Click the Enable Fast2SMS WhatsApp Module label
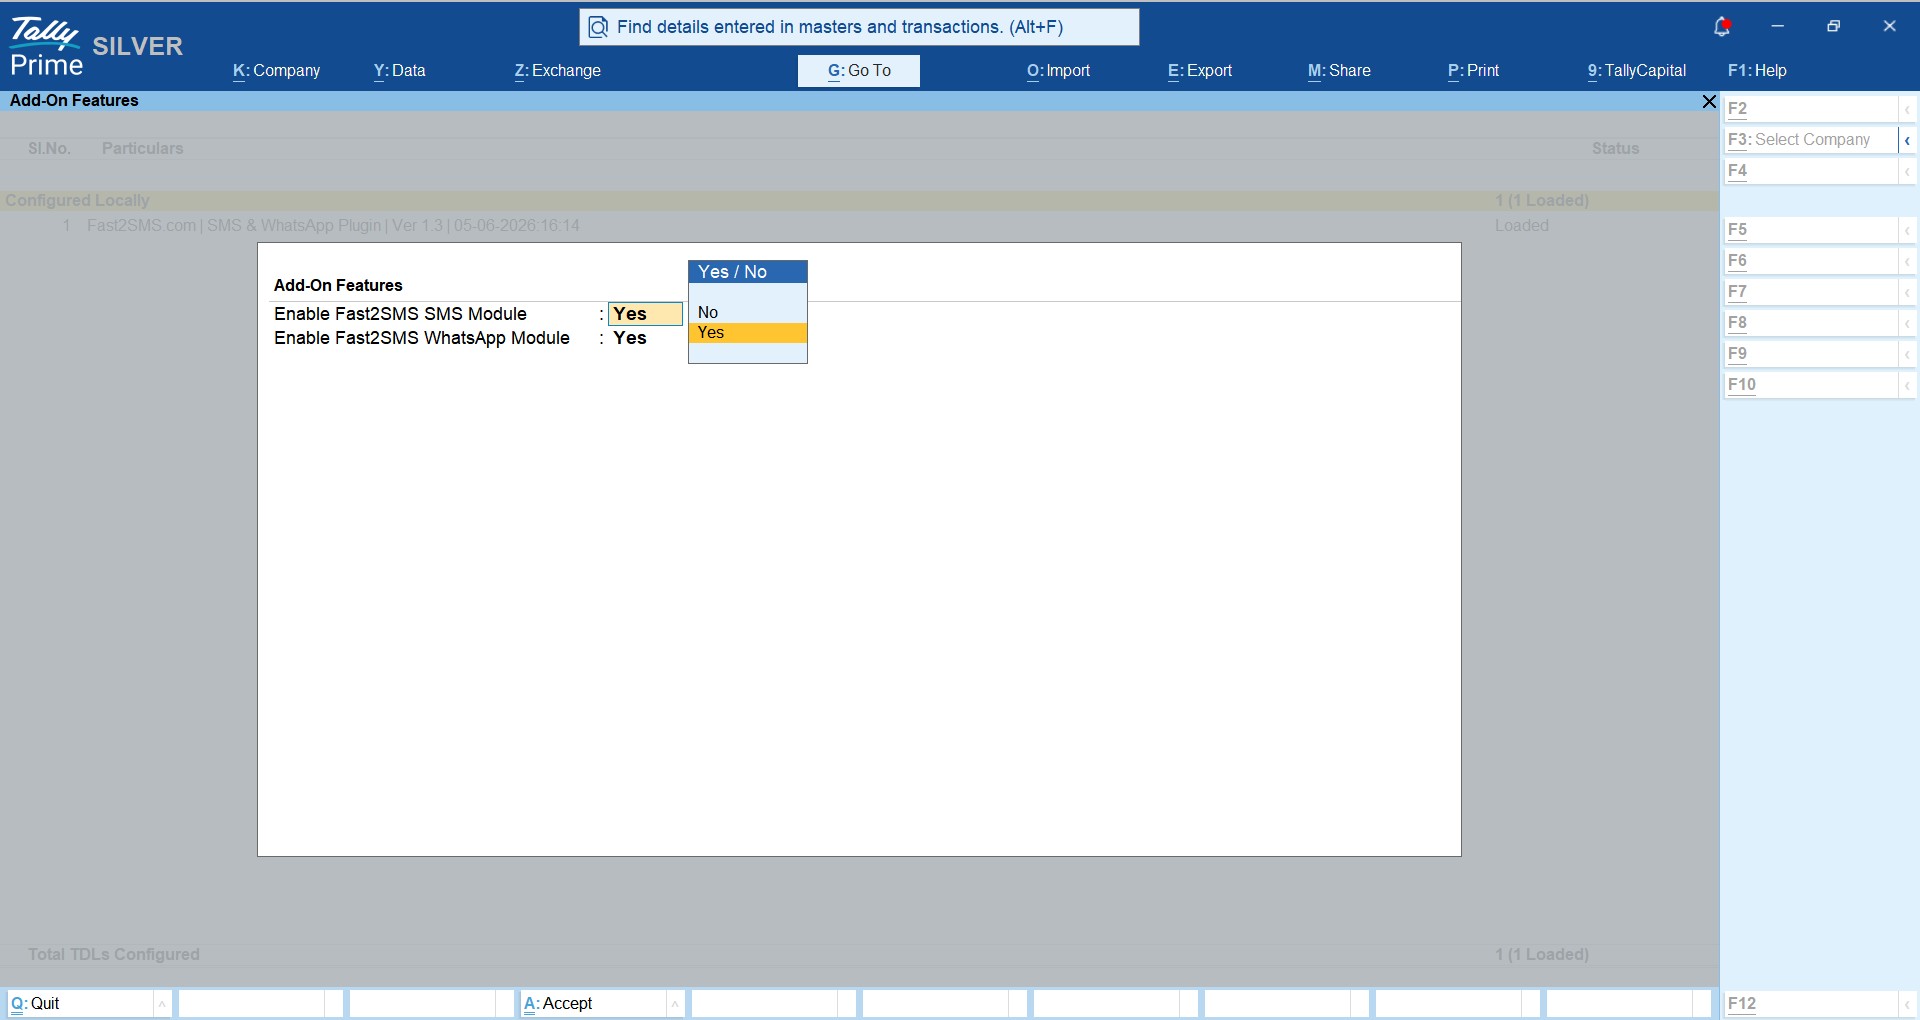Screen dimensions: 1920x1020 [422, 338]
